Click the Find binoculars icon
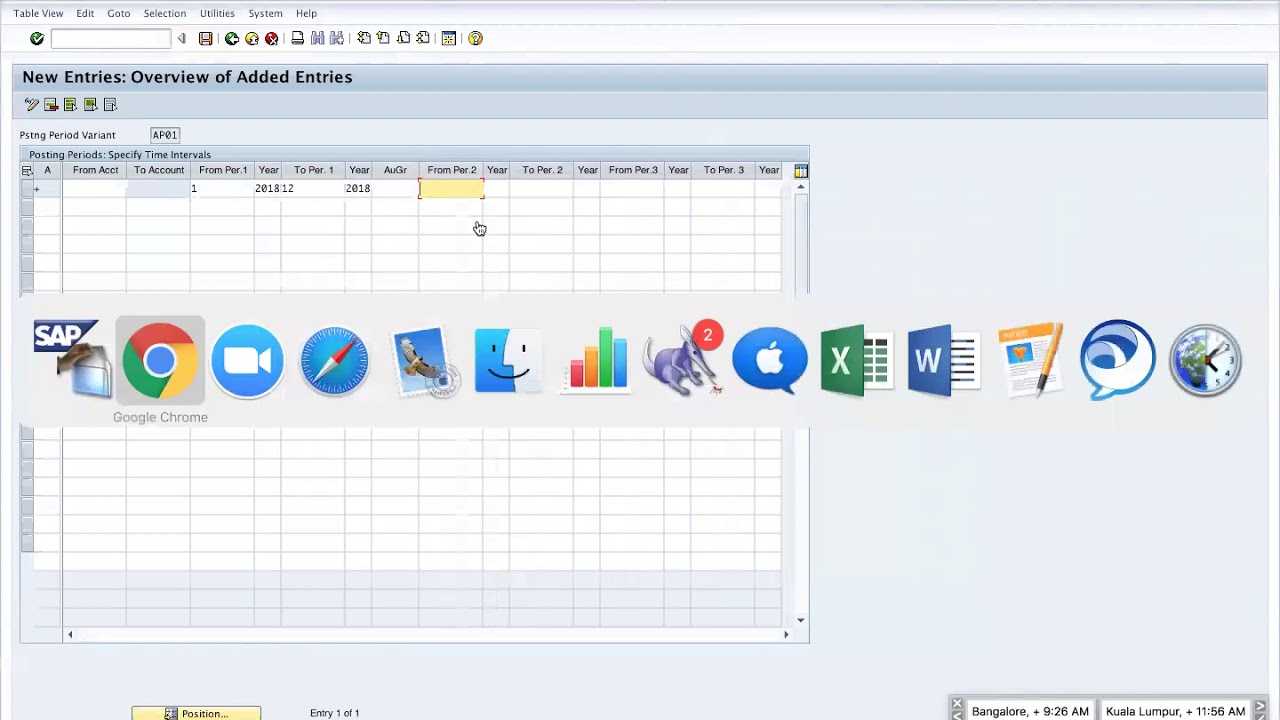Viewport: 1280px width, 720px height. click(317, 38)
